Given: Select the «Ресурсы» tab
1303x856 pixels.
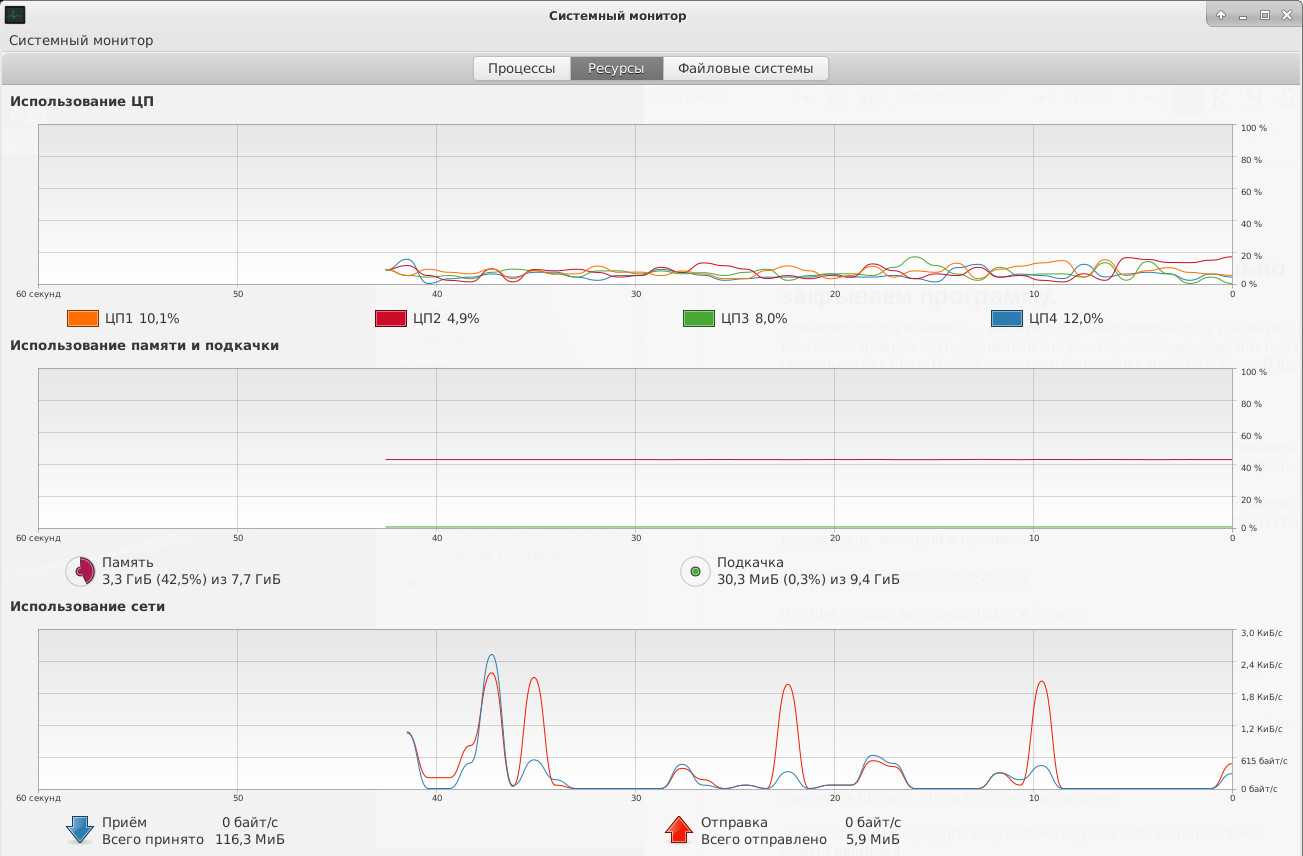Looking at the screenshot, I should point(616,69).
